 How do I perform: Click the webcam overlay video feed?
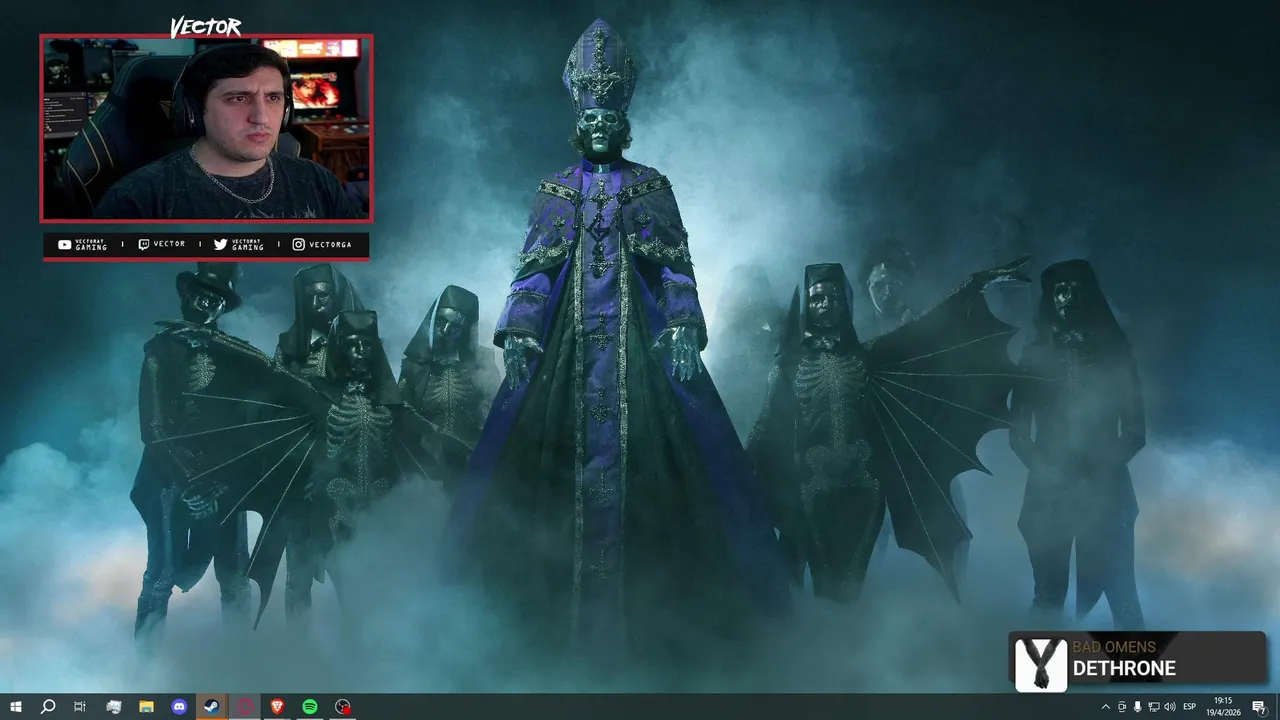pyautogui.click(x=206, y=129)
